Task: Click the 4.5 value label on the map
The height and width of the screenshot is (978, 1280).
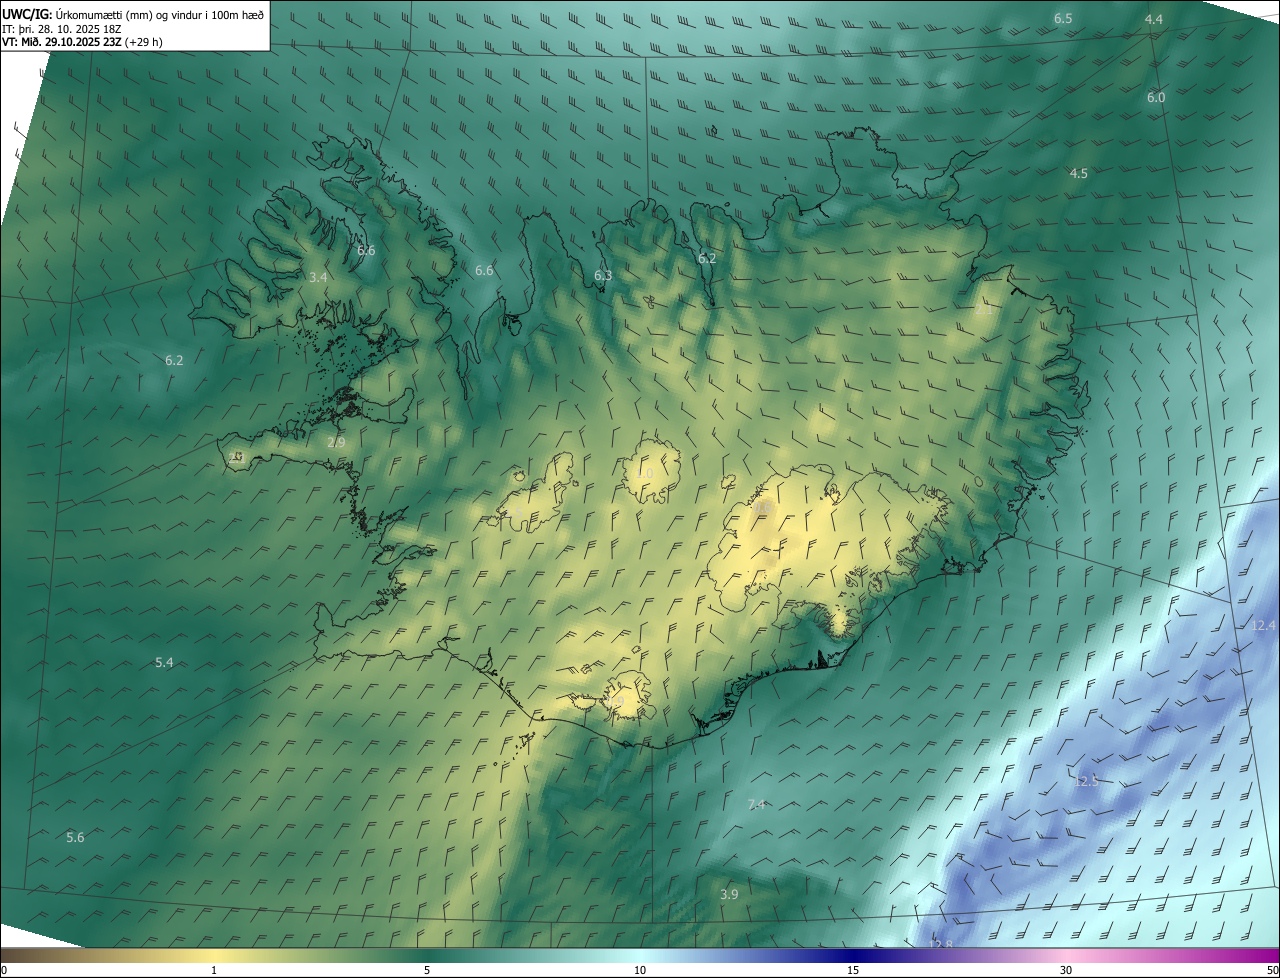Action: (x=1078, y=173)
